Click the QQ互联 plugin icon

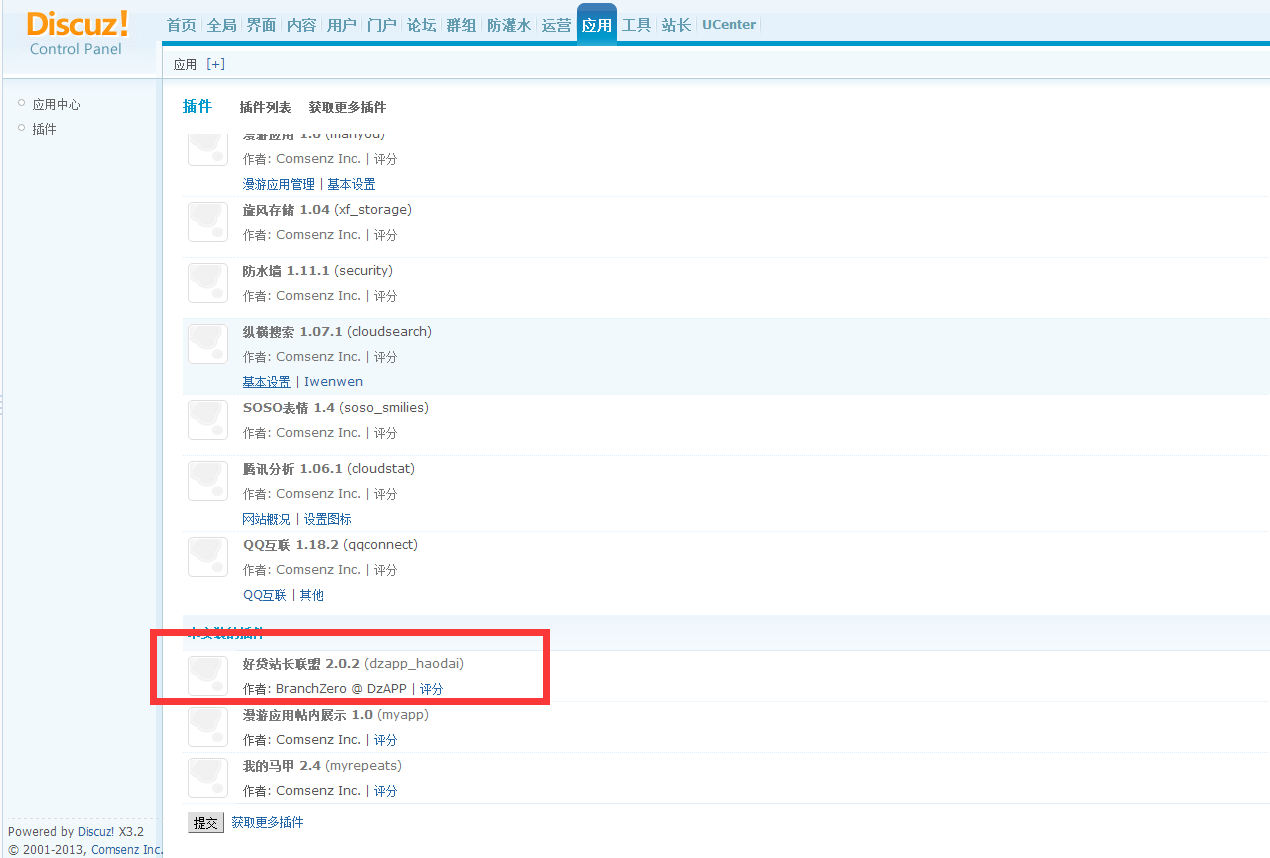(208, 557)
